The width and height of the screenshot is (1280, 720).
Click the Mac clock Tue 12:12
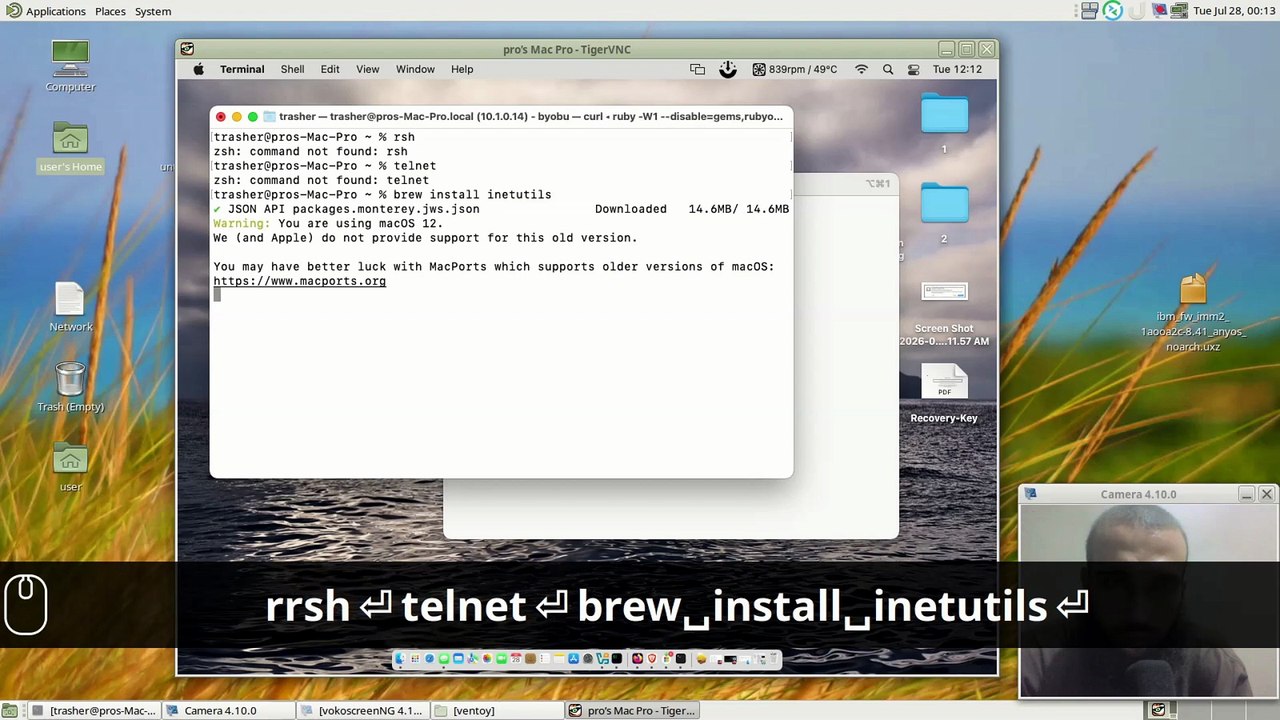(x=957, y=69)
